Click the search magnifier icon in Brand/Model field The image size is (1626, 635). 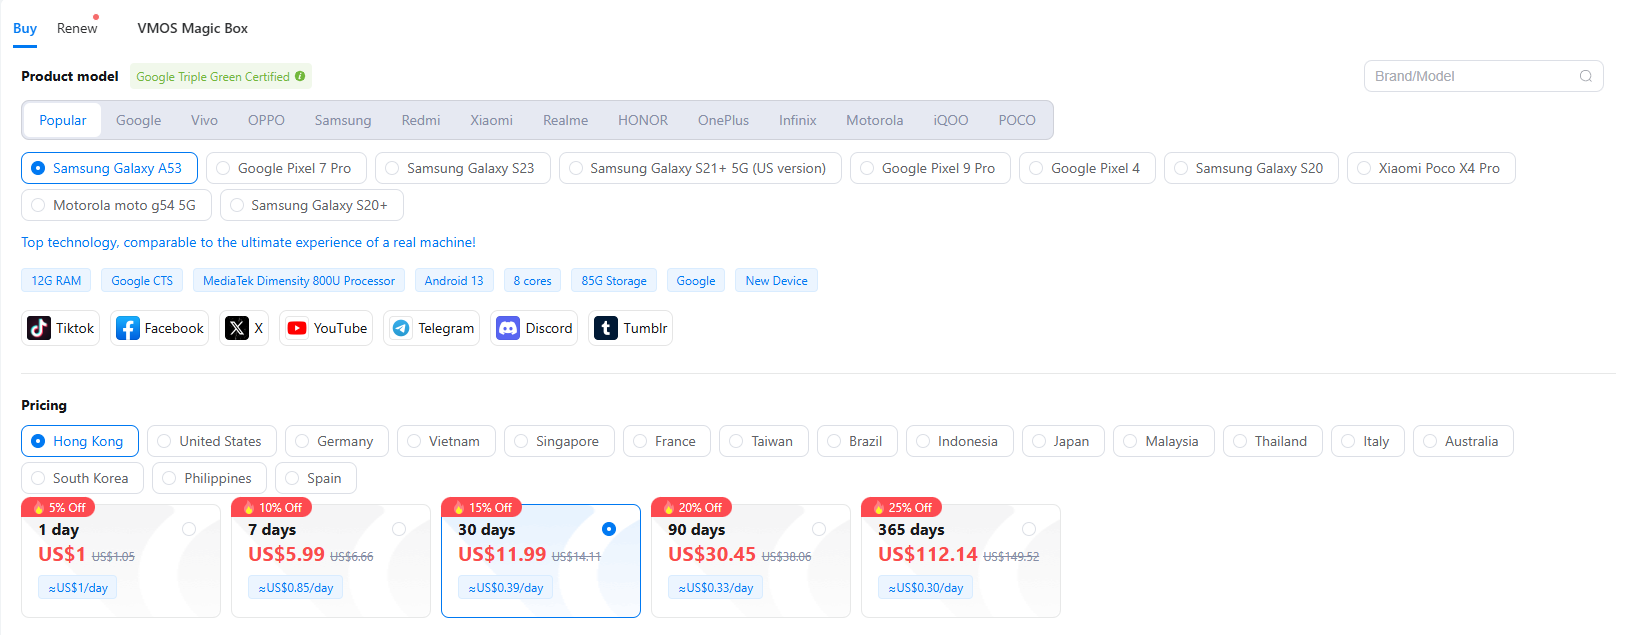click(1585, 76)
